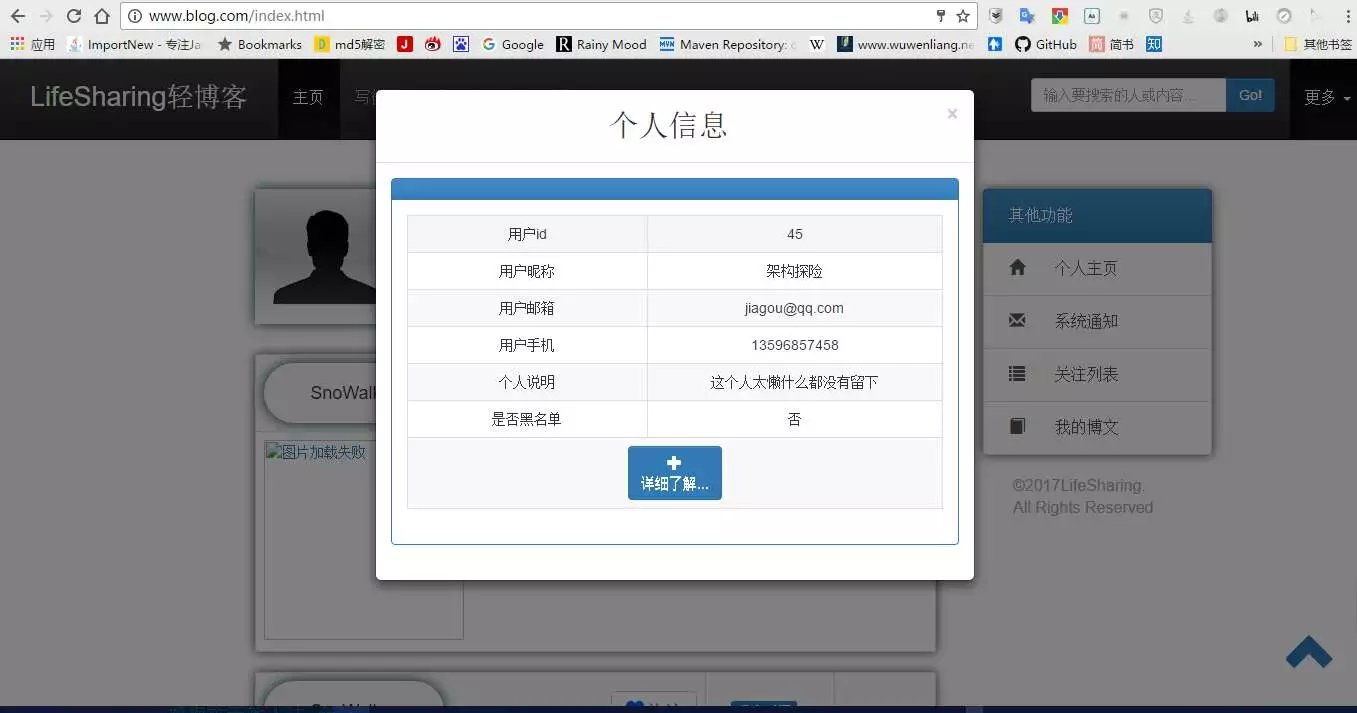Click the 这个人太懒什么都没有留下 cell

[x=795, y=382]
